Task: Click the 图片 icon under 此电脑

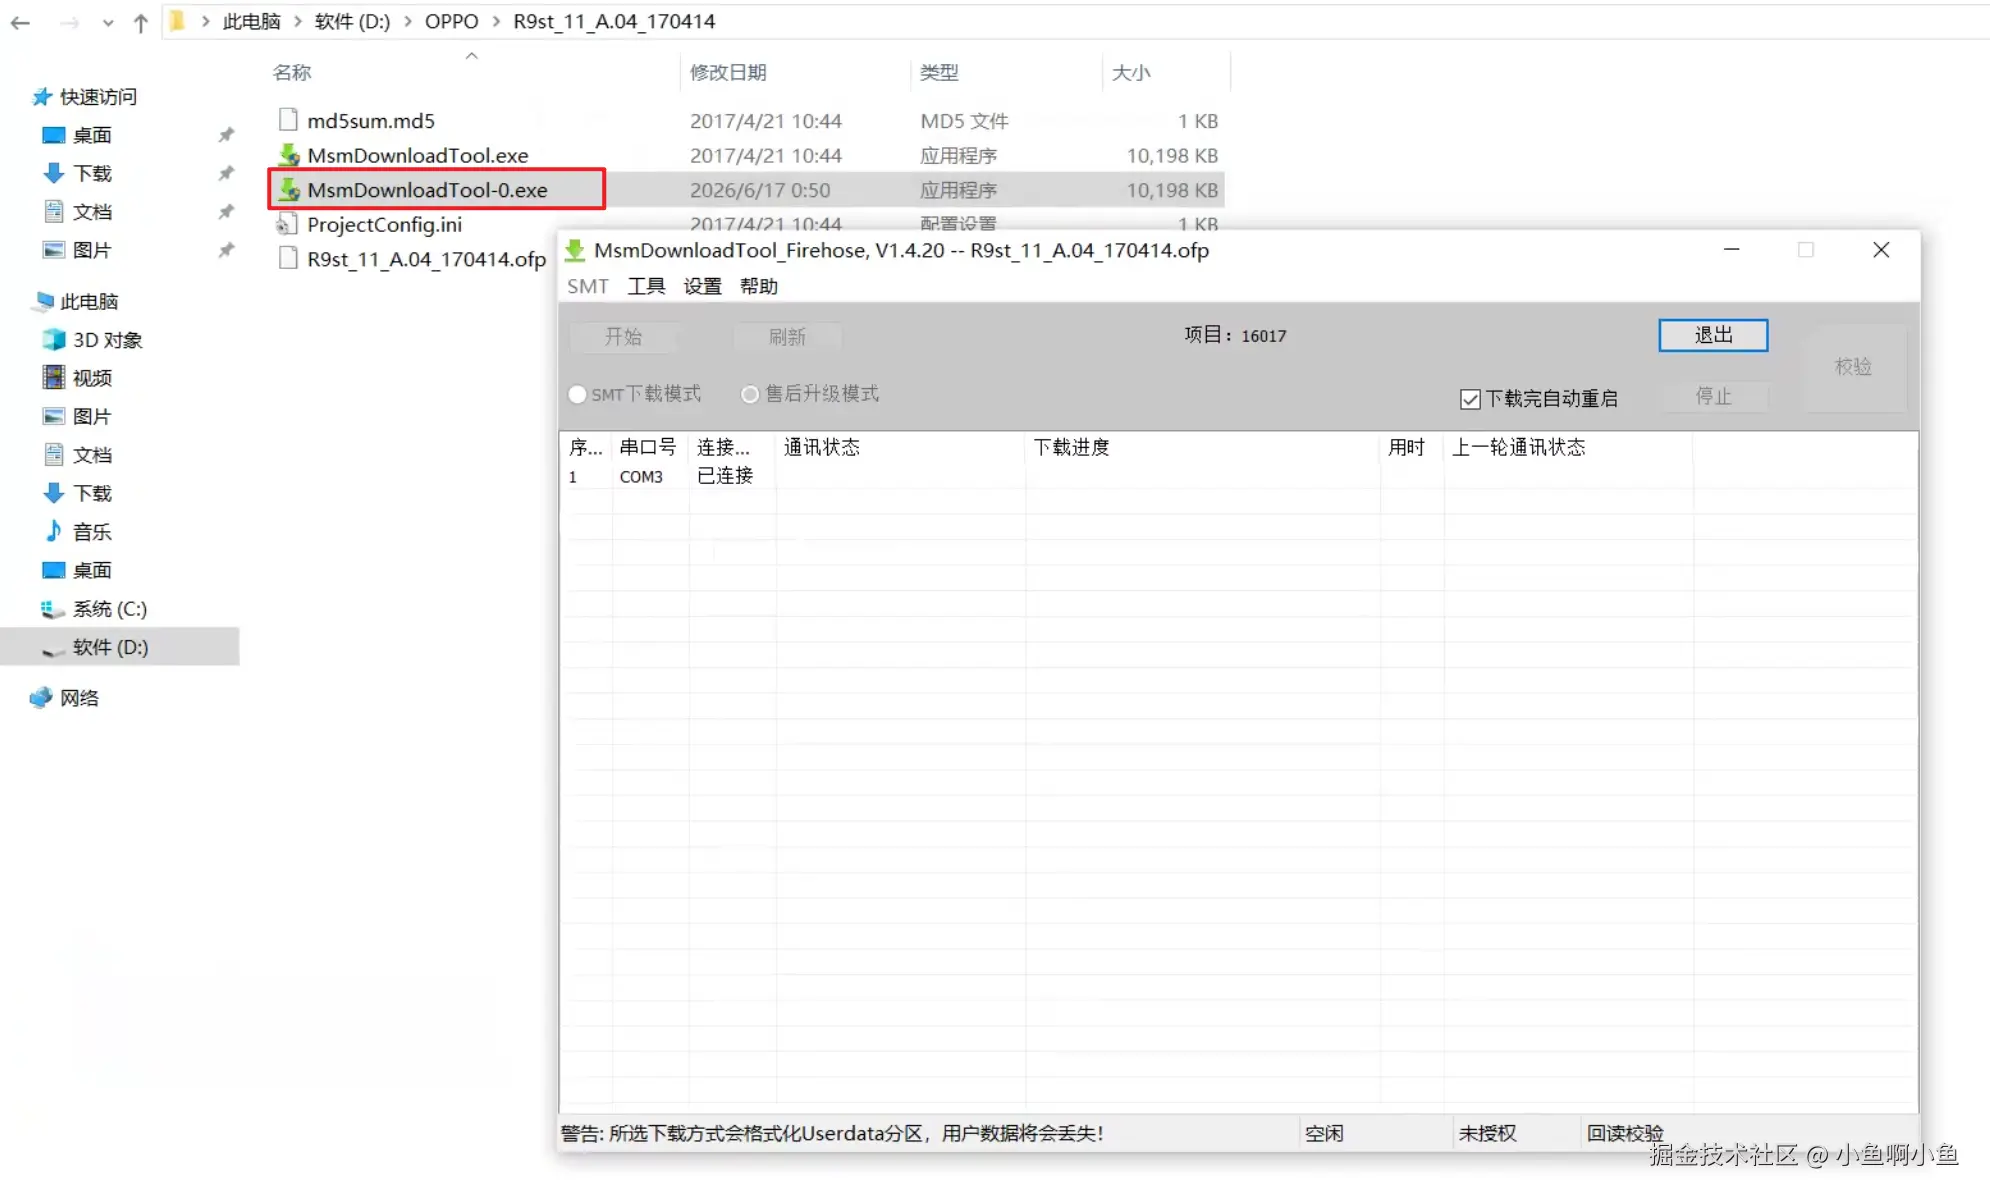Action: [54, 416]
